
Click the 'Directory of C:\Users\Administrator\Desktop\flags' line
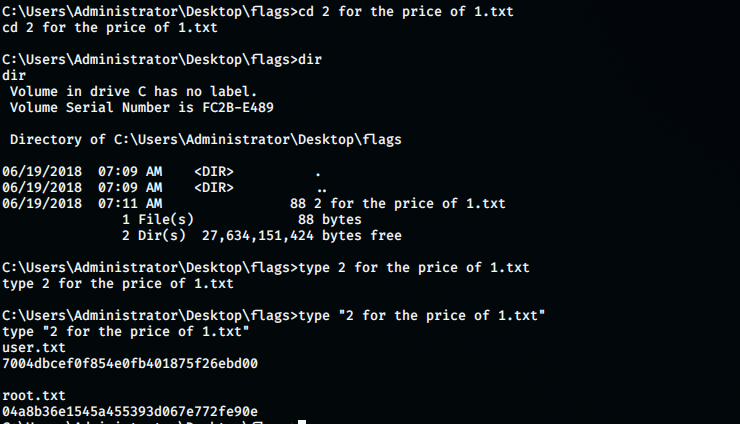pos(206,140)
